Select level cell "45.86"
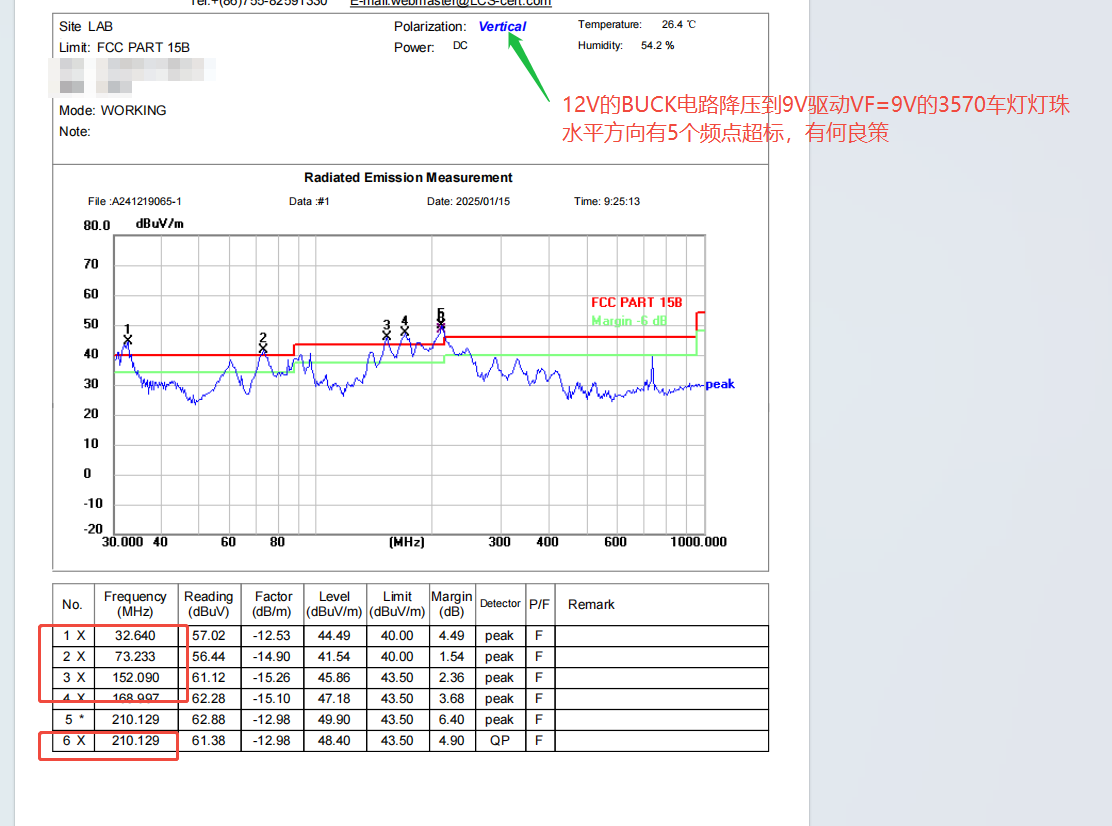 [334, 678]
